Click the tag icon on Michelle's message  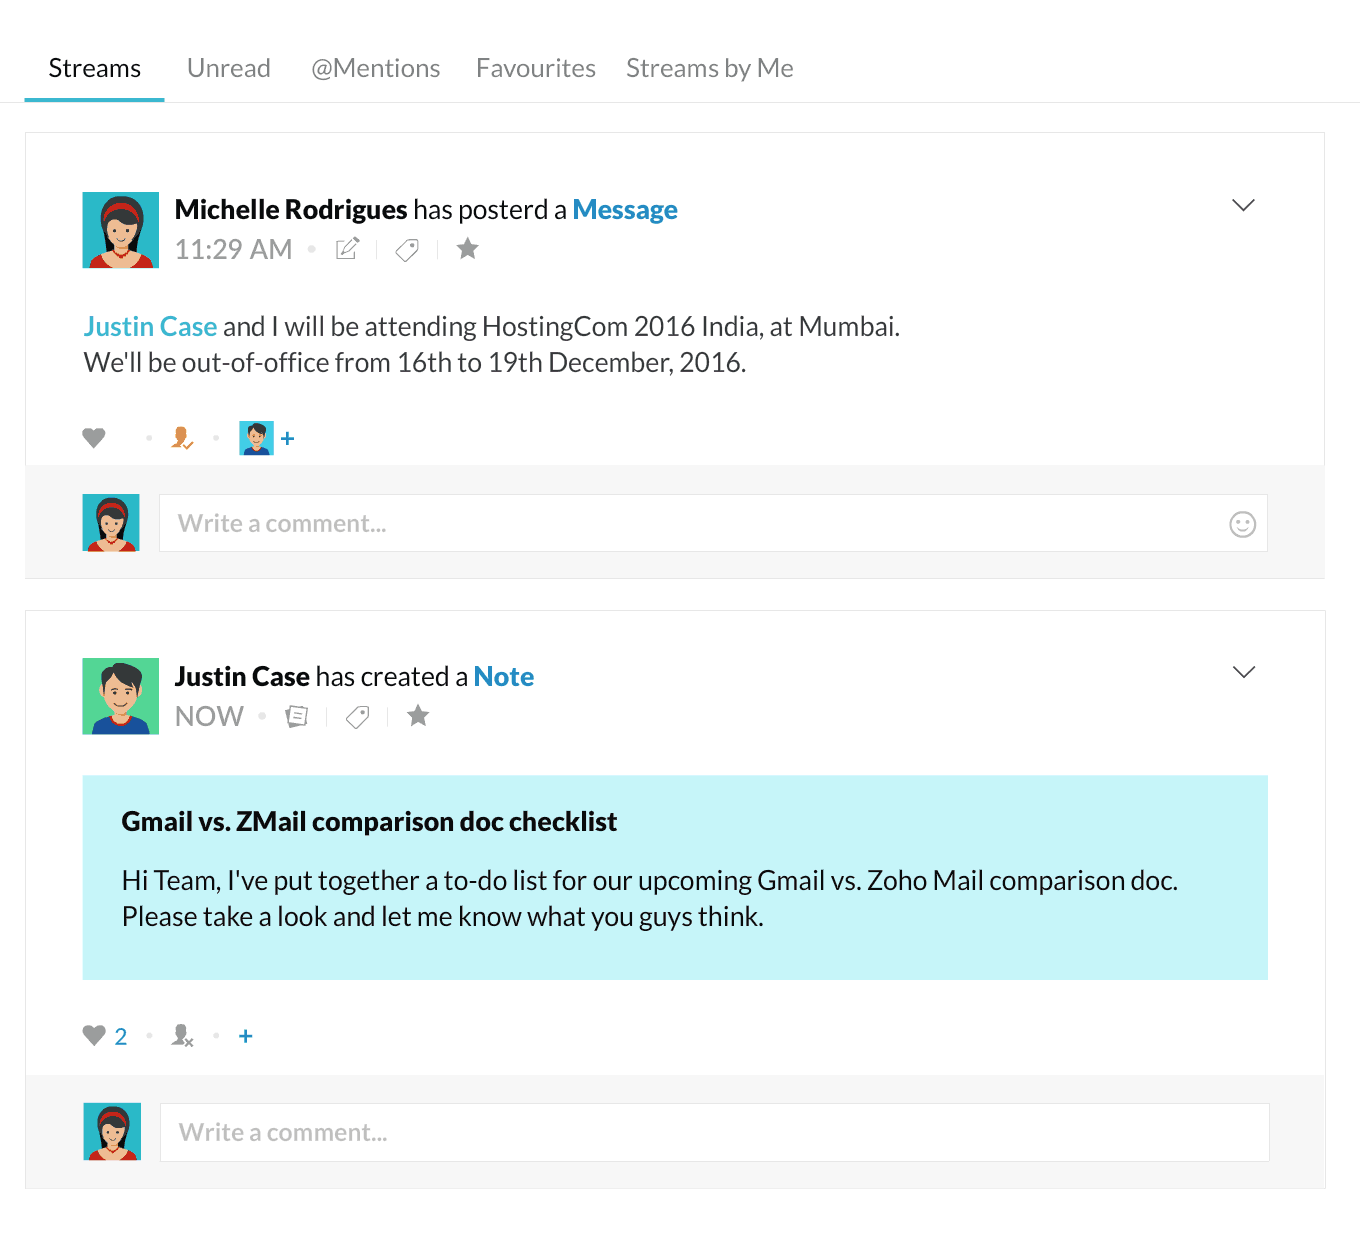click(x=407, y=249)
